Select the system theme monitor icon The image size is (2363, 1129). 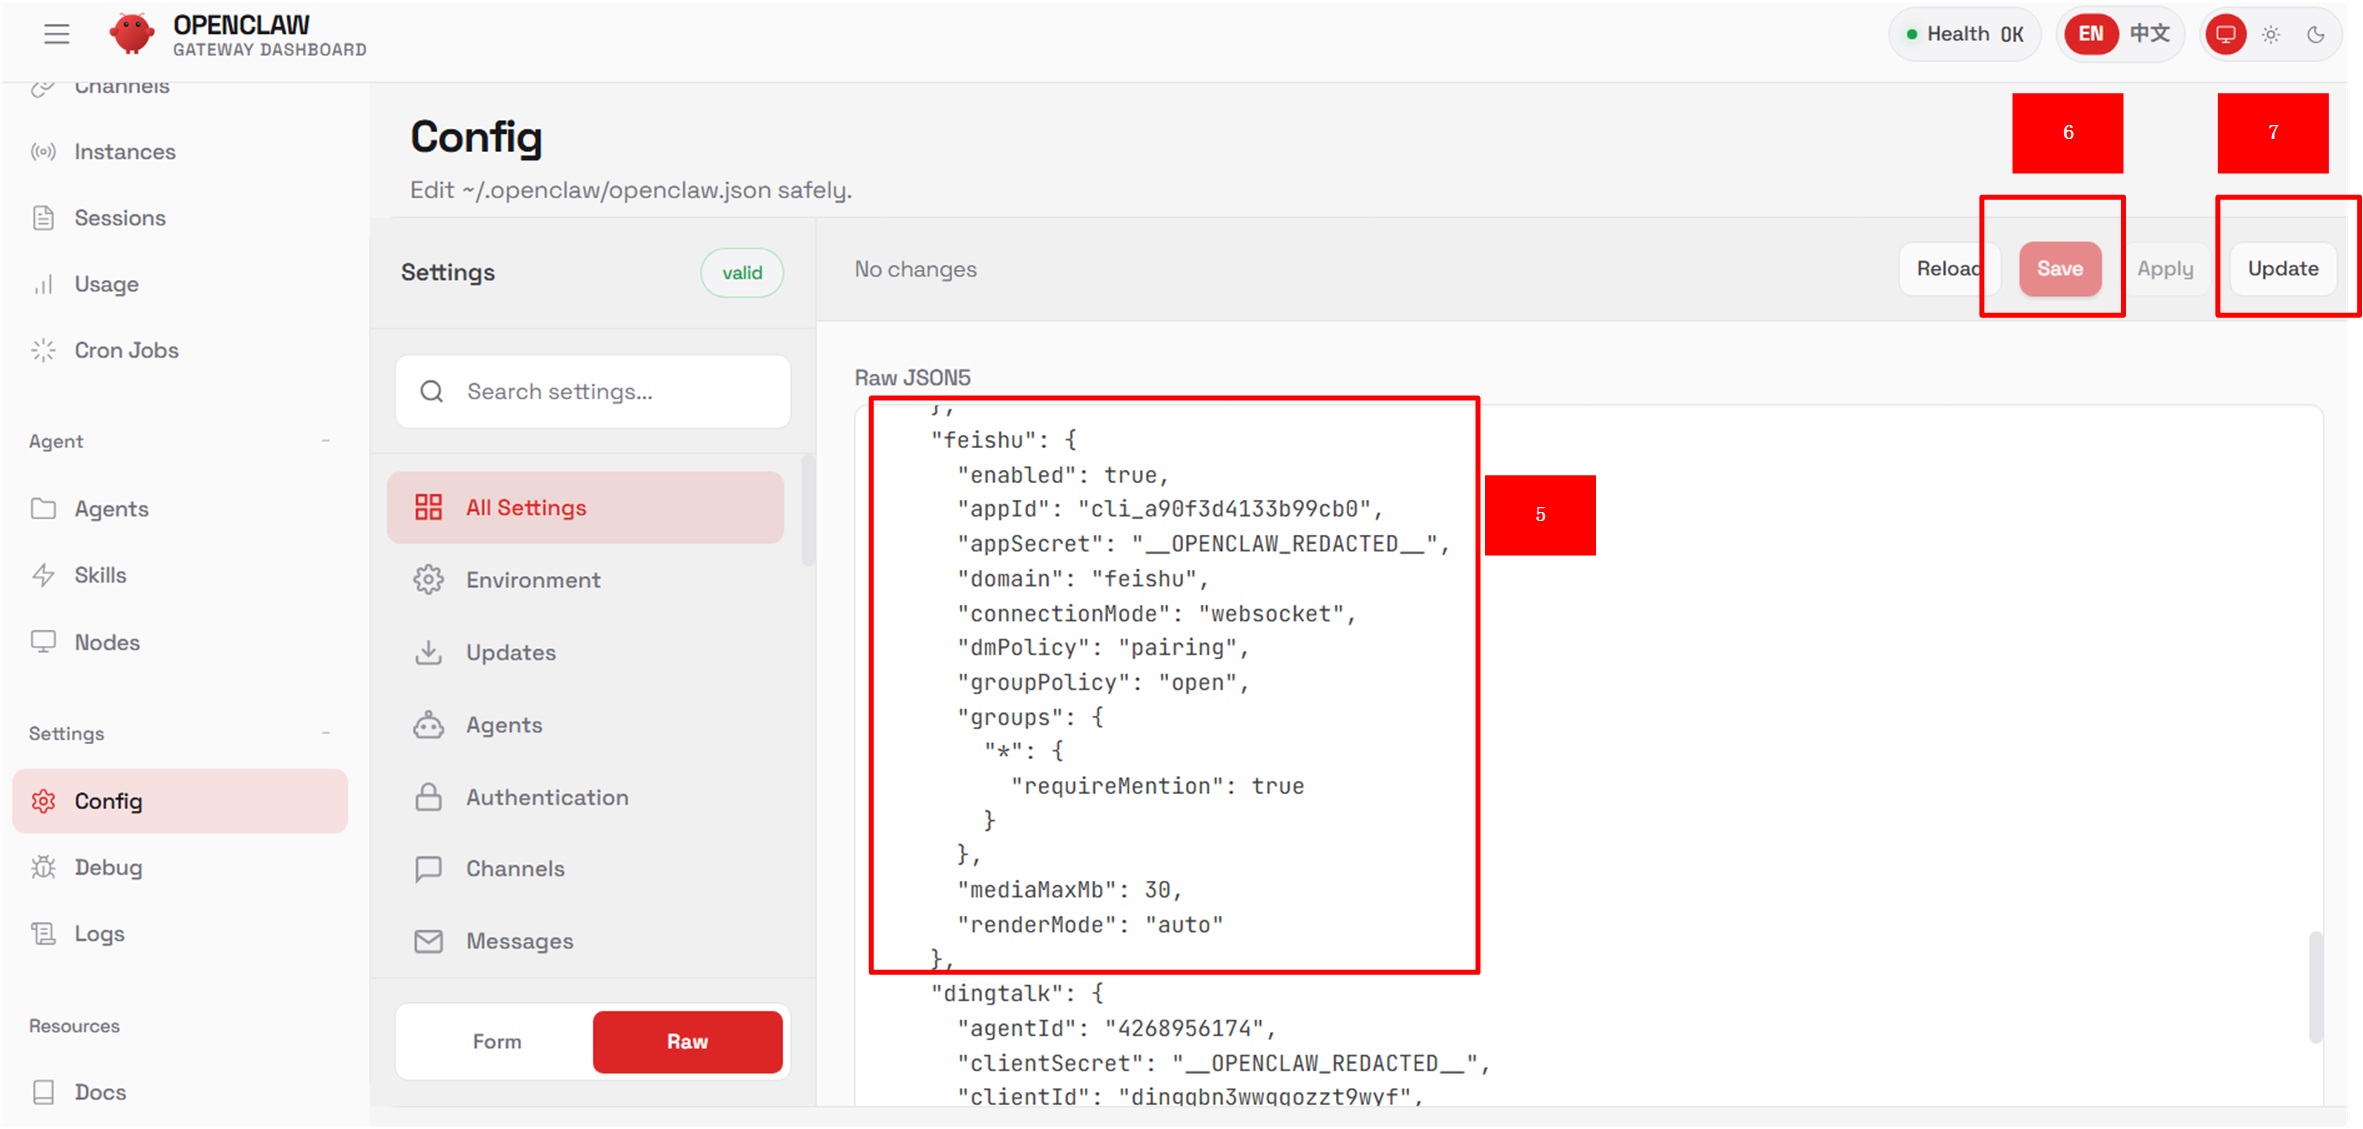click(2225, 34)
